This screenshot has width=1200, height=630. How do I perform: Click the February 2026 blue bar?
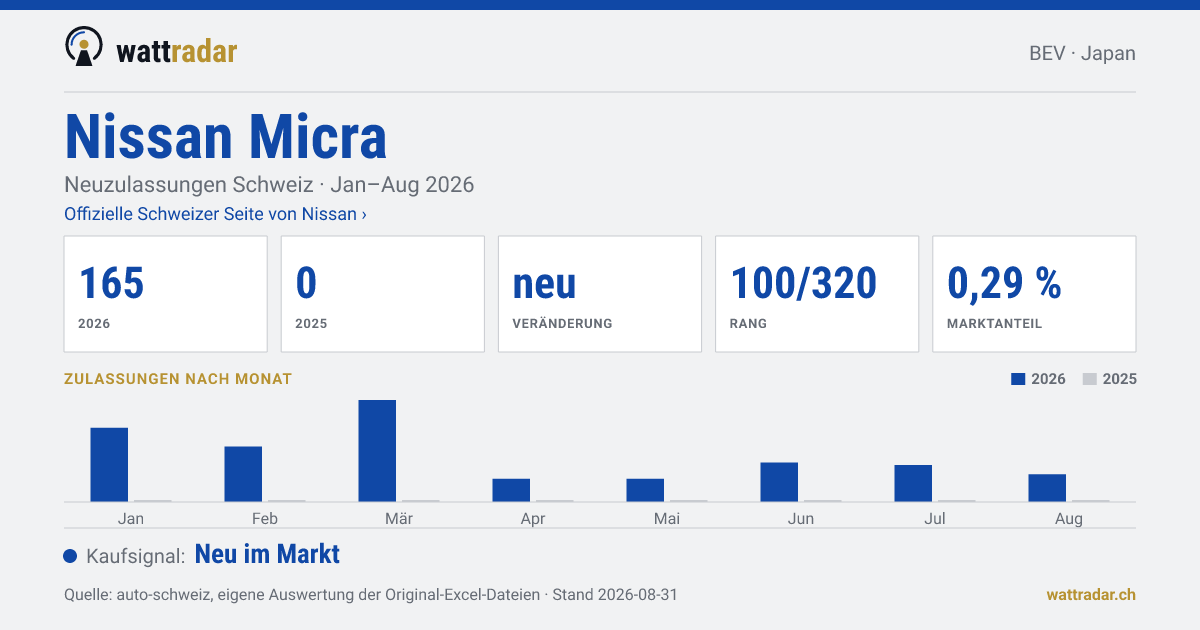243,474
